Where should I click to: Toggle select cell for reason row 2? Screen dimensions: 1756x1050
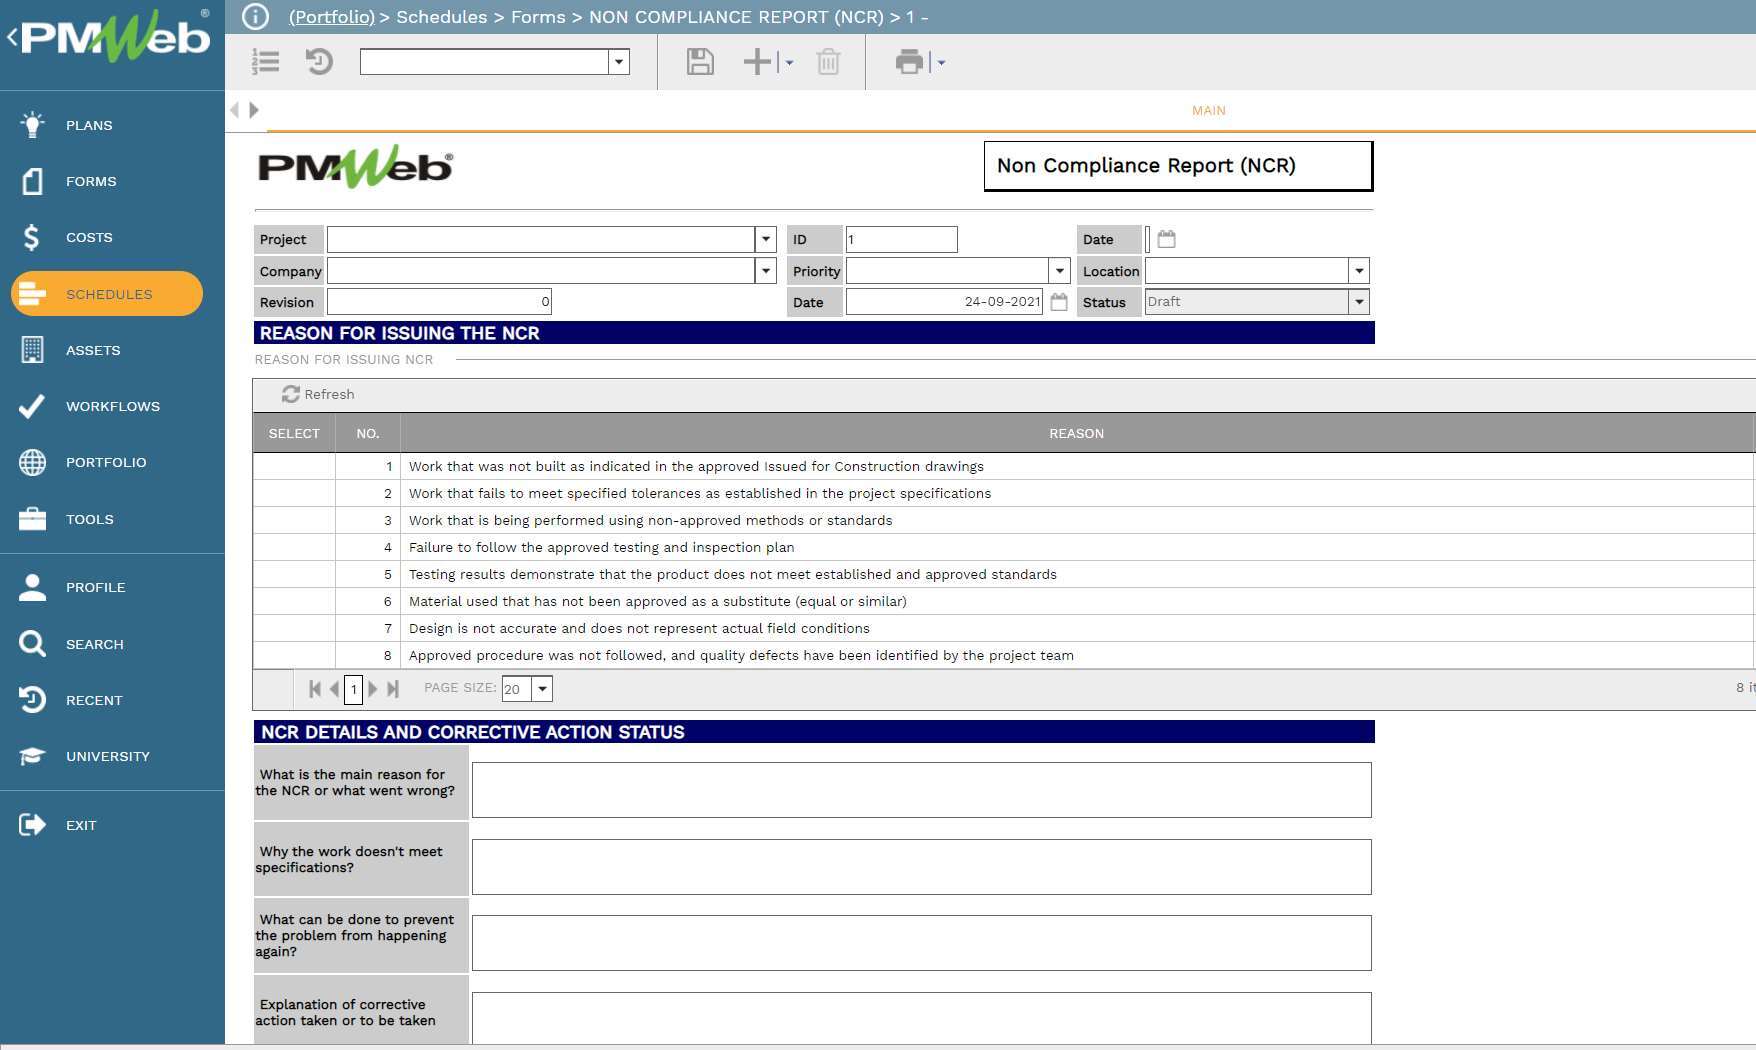point(294,493)
